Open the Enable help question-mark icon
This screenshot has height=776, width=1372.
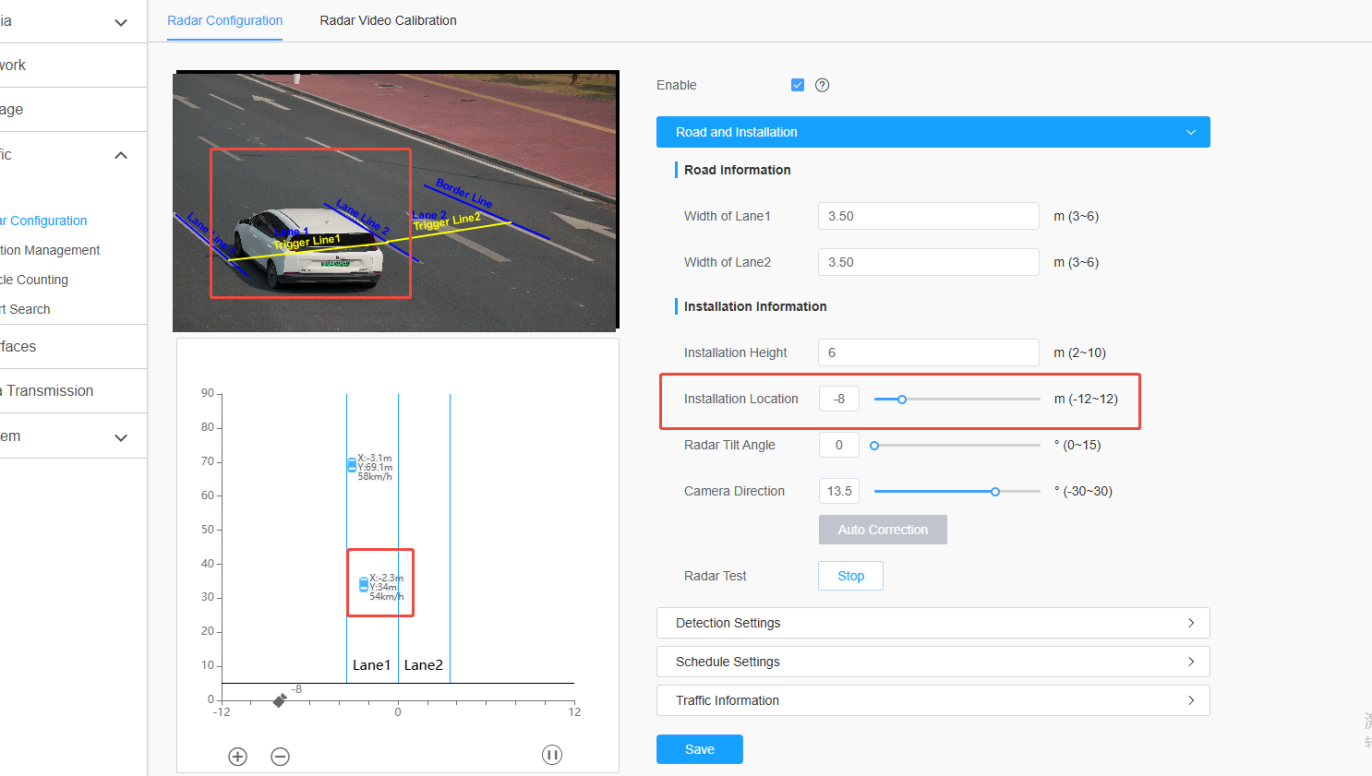pos(822,85)
